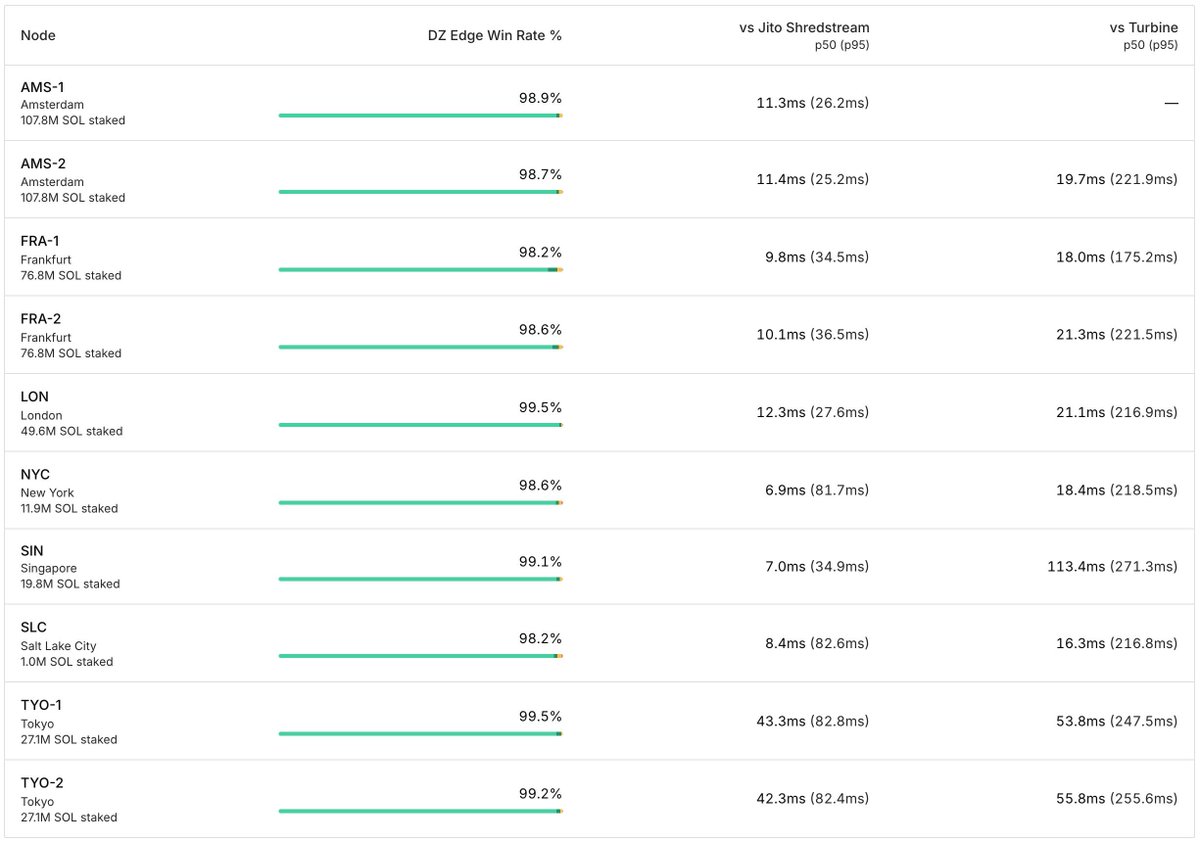Select the LON London node
The height and width of the screenshot is (842, 1200).
[600, 413]
